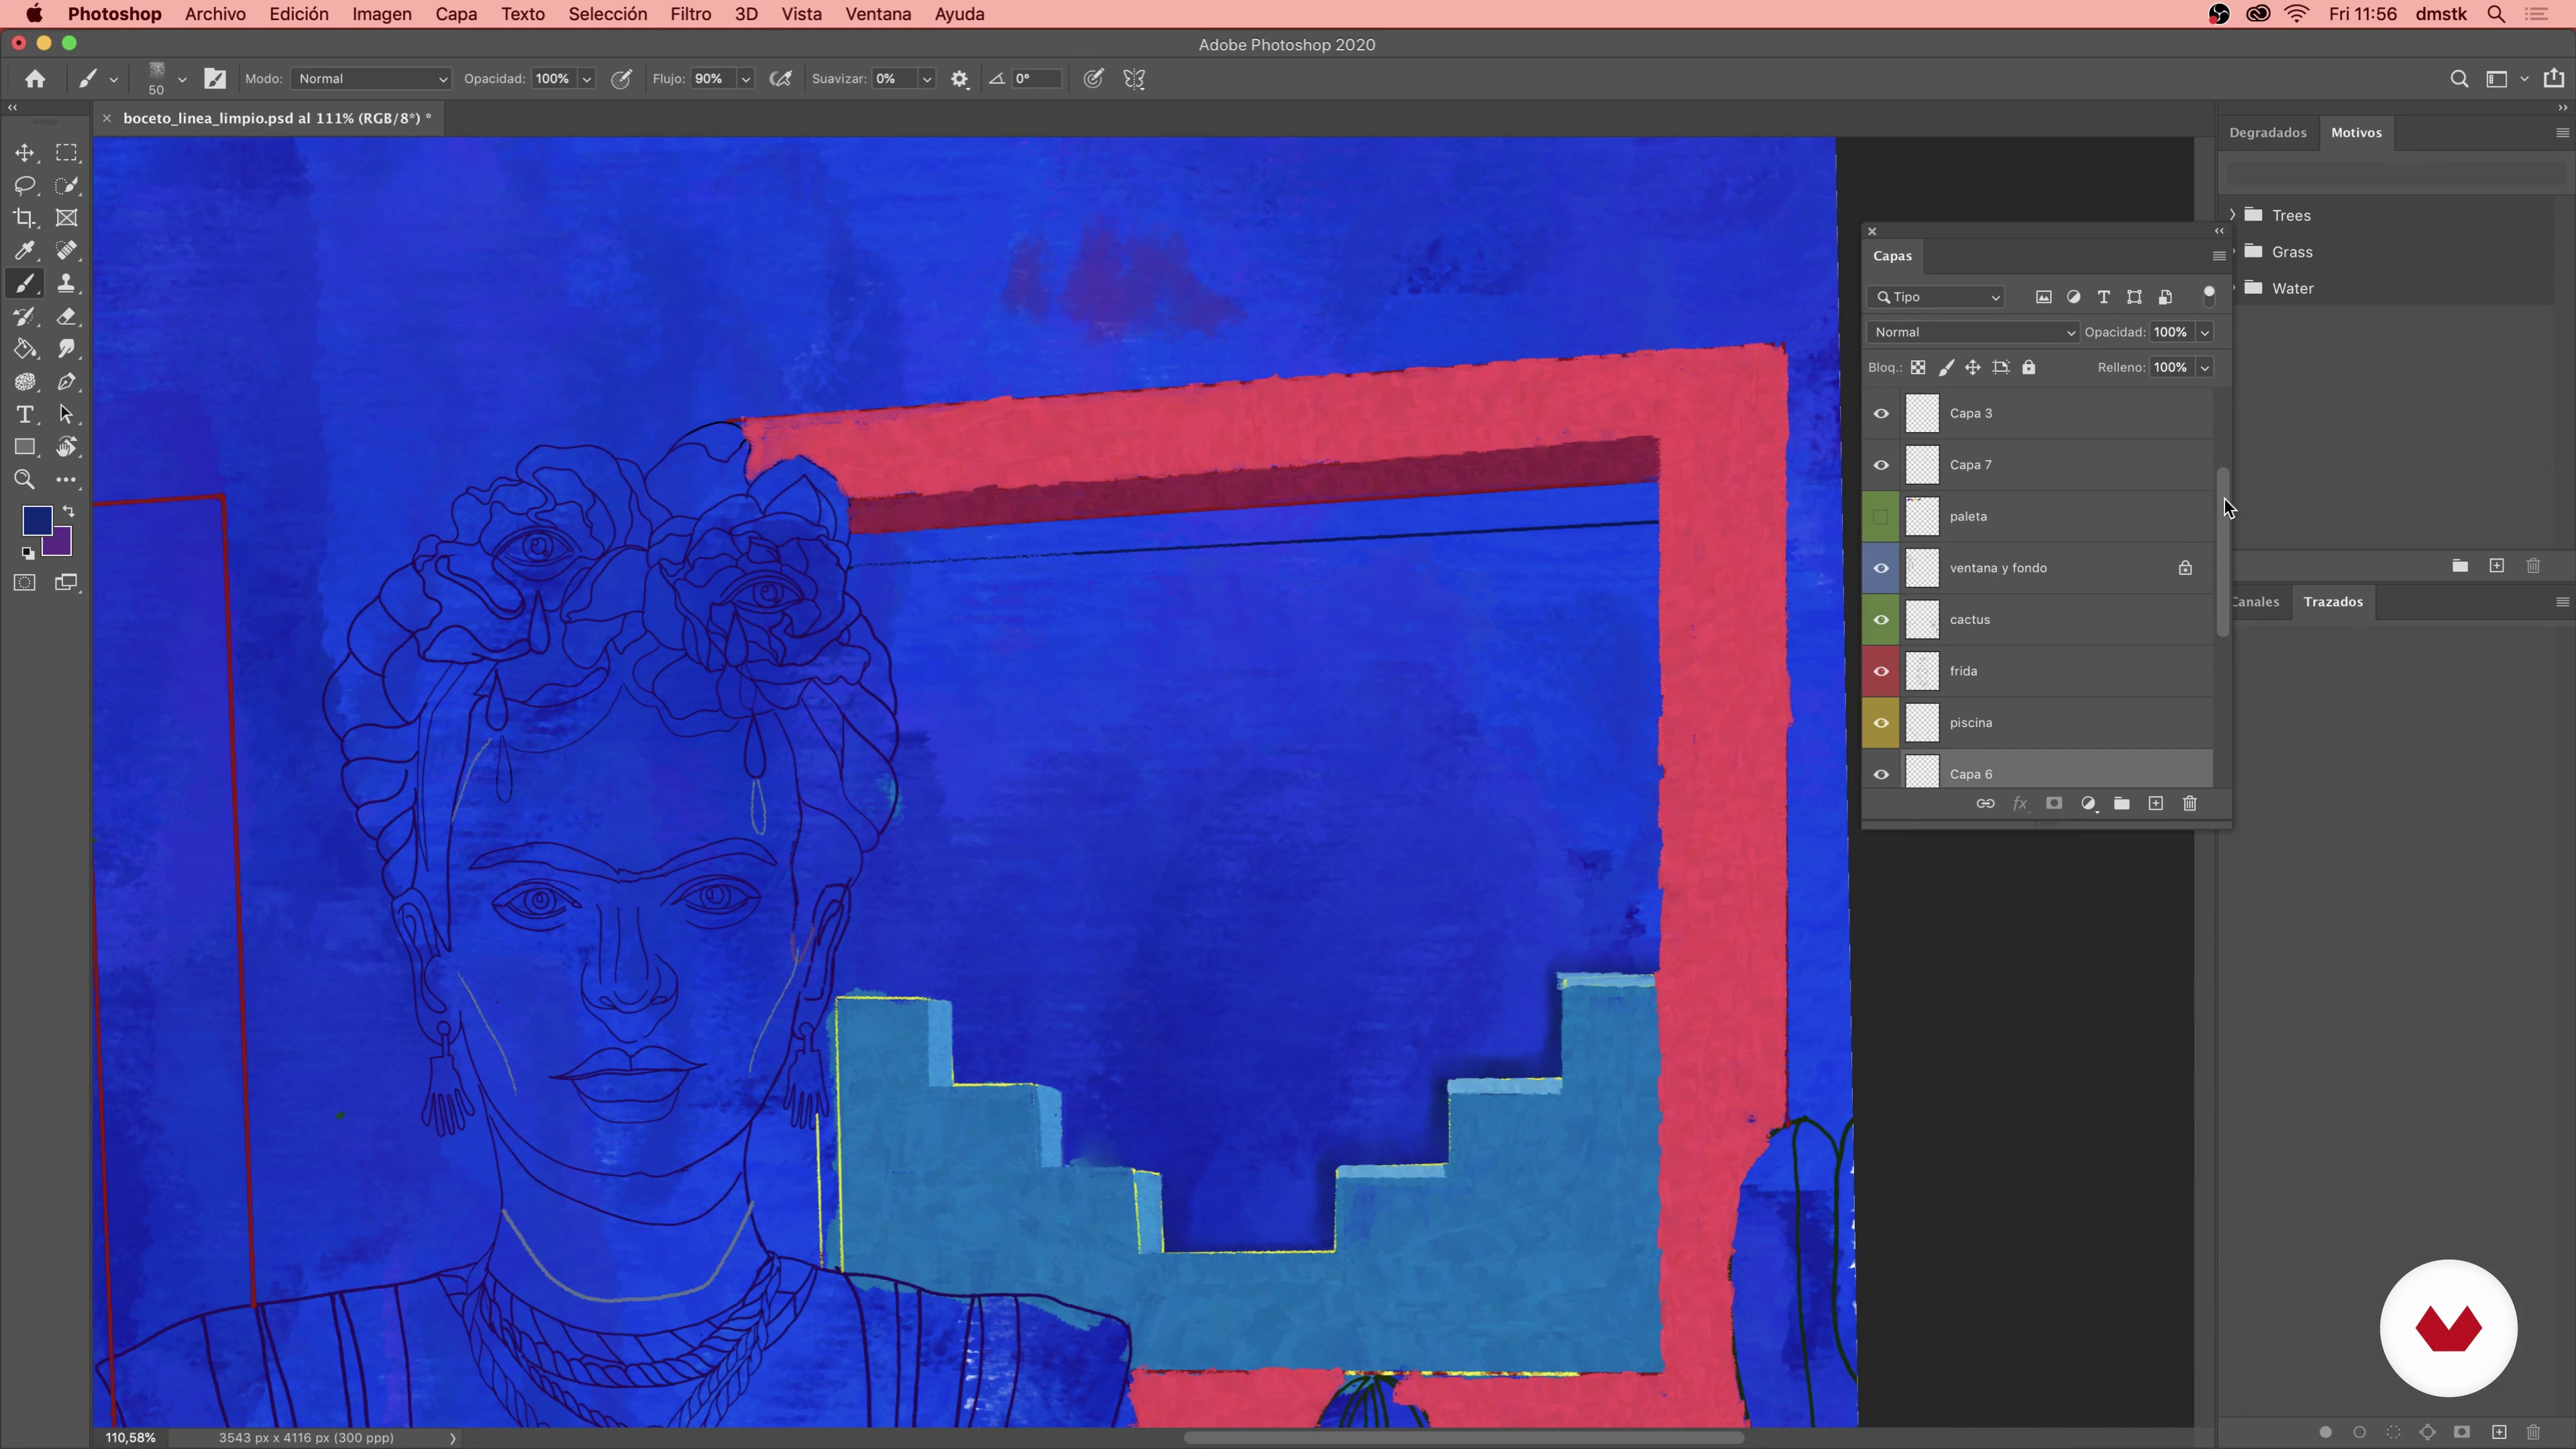Click the Home button in options bar
The height and width of the screenshot is (1449, 2576).
[35, 79]
